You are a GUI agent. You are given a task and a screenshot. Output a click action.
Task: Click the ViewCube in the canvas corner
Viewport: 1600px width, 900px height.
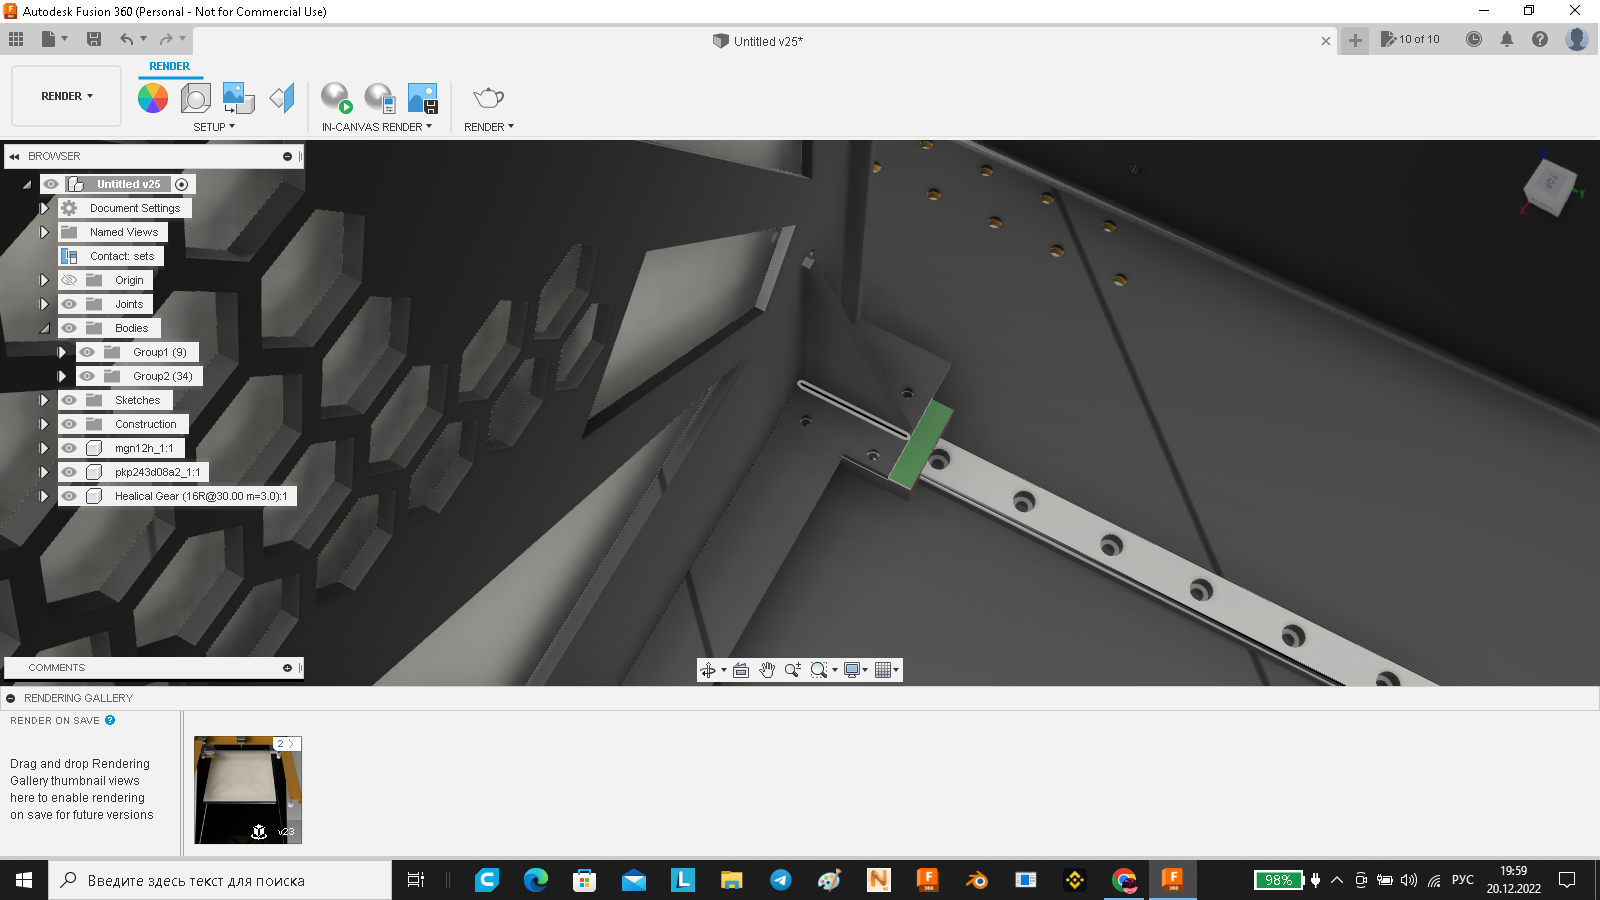point(1550,186)
